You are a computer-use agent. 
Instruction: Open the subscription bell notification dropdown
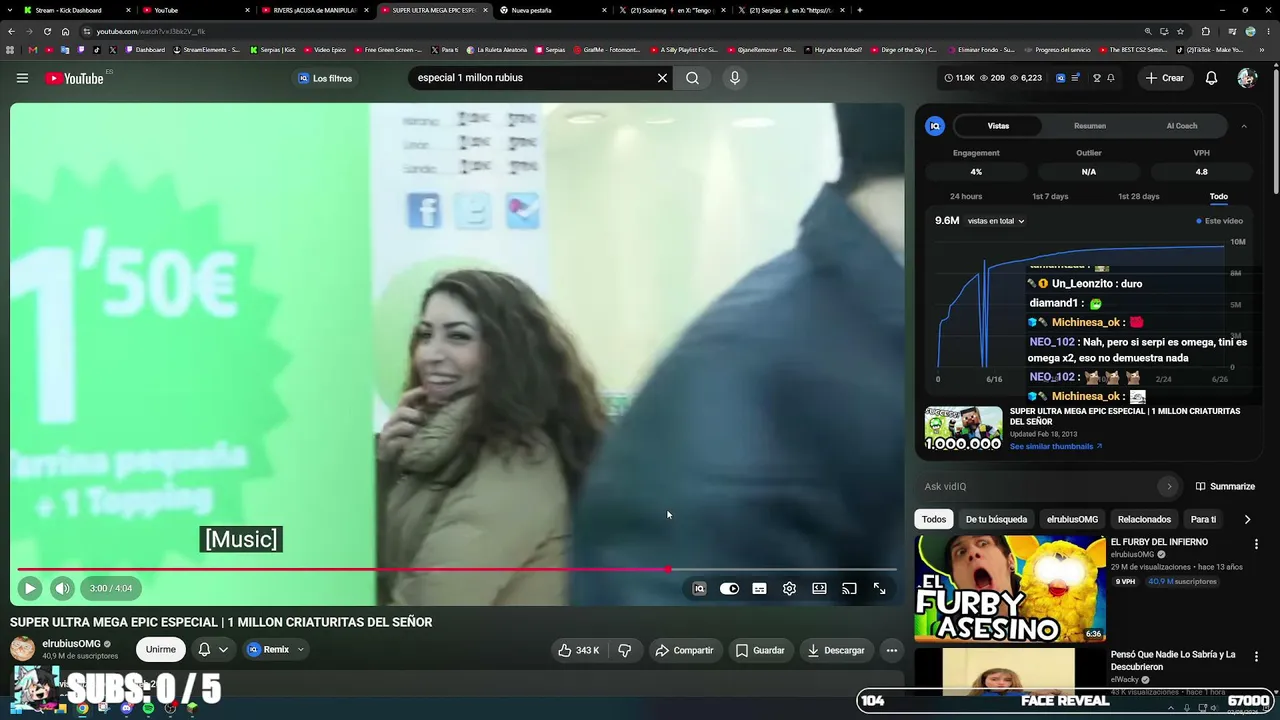(x=213, y=649)
